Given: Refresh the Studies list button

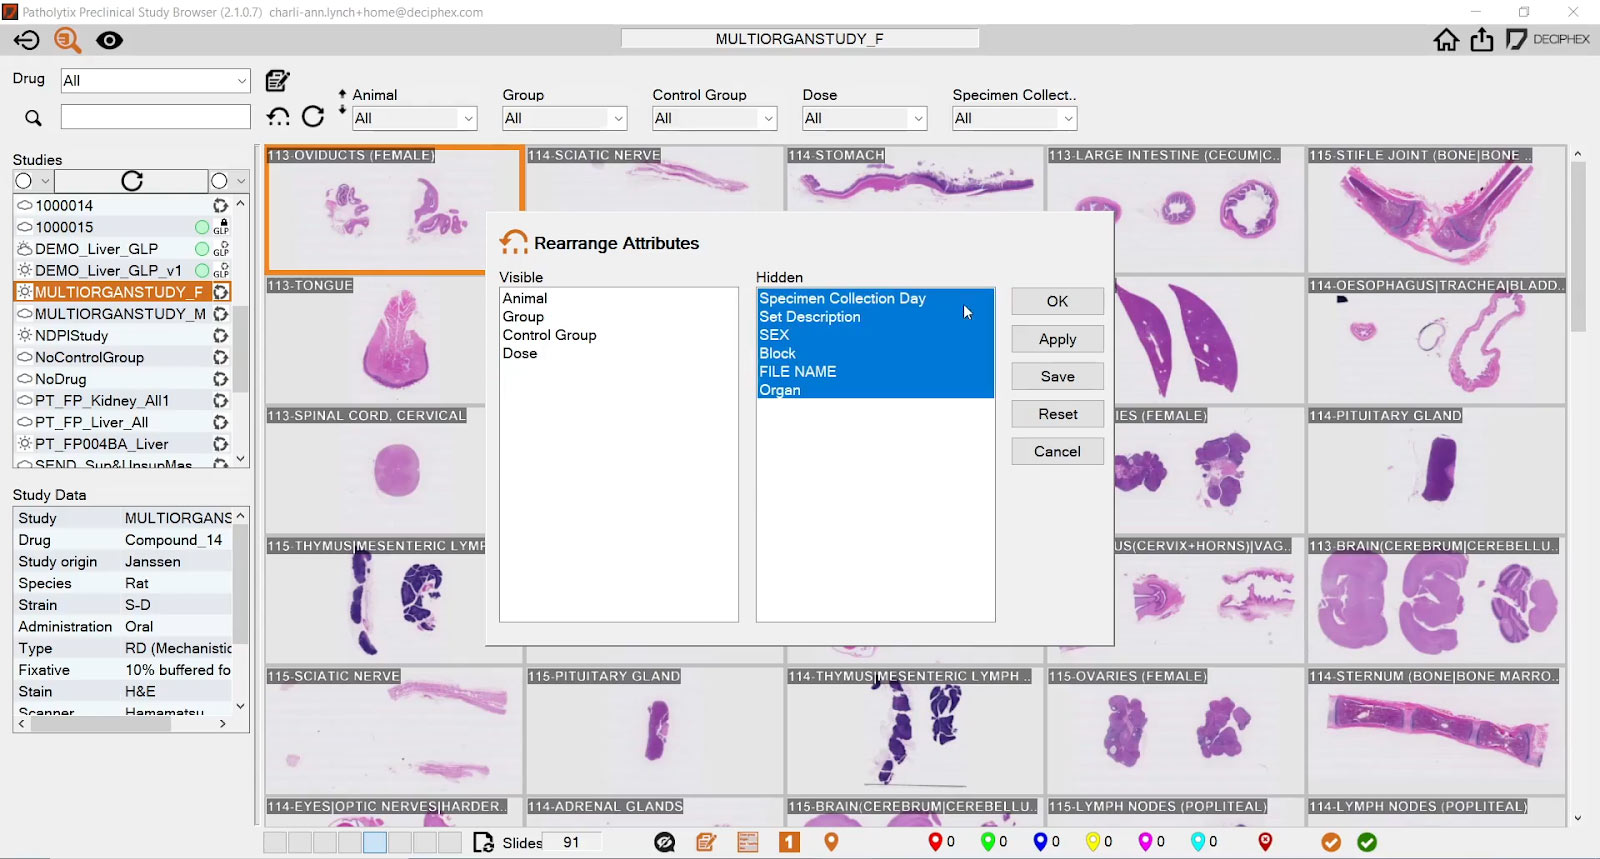Looking at the screenshot, I should [x=131, y=181].
